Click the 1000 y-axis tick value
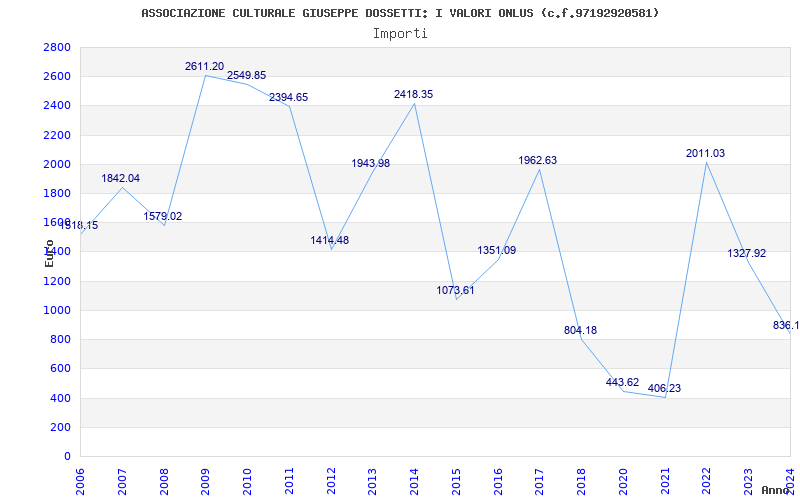800x500 pixels. pyautogui.click(x=57, y=311)
